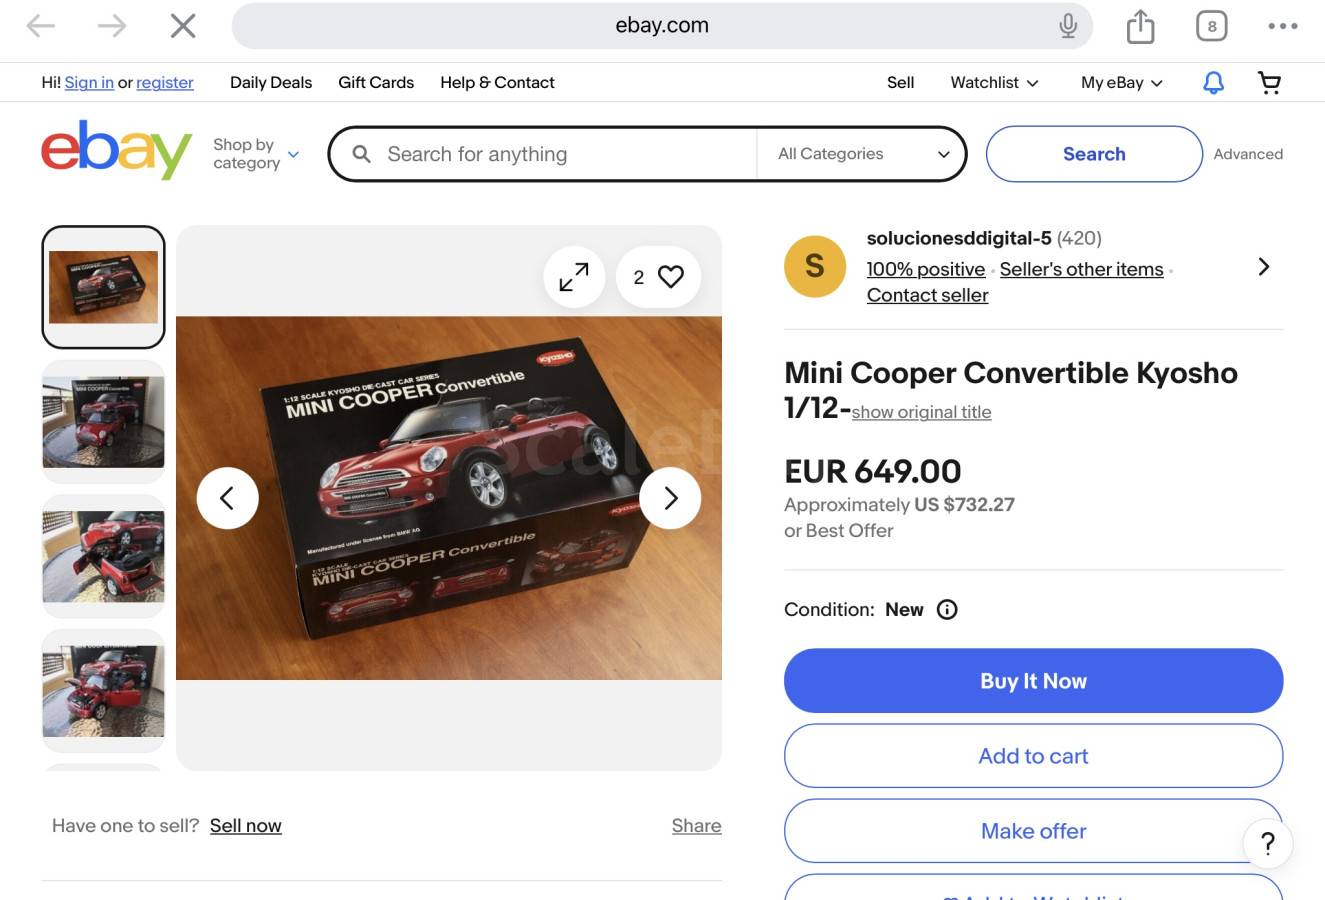Expand the My eBay menu
Image resolution: width=1325 pixels, height=900 pixels.
point(1121,83)
